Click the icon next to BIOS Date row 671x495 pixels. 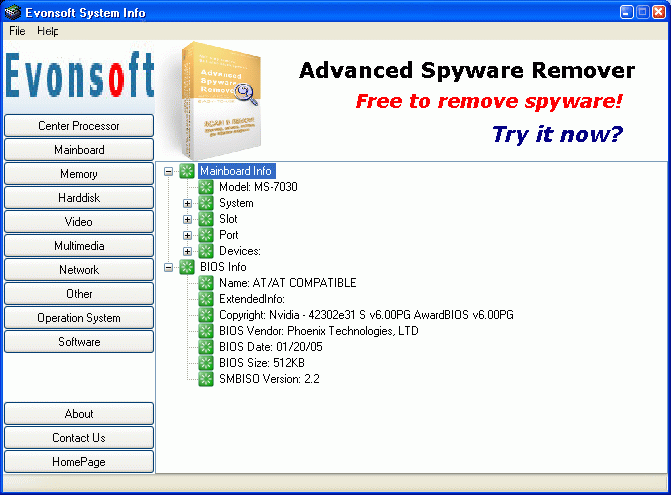coord(206,347)
